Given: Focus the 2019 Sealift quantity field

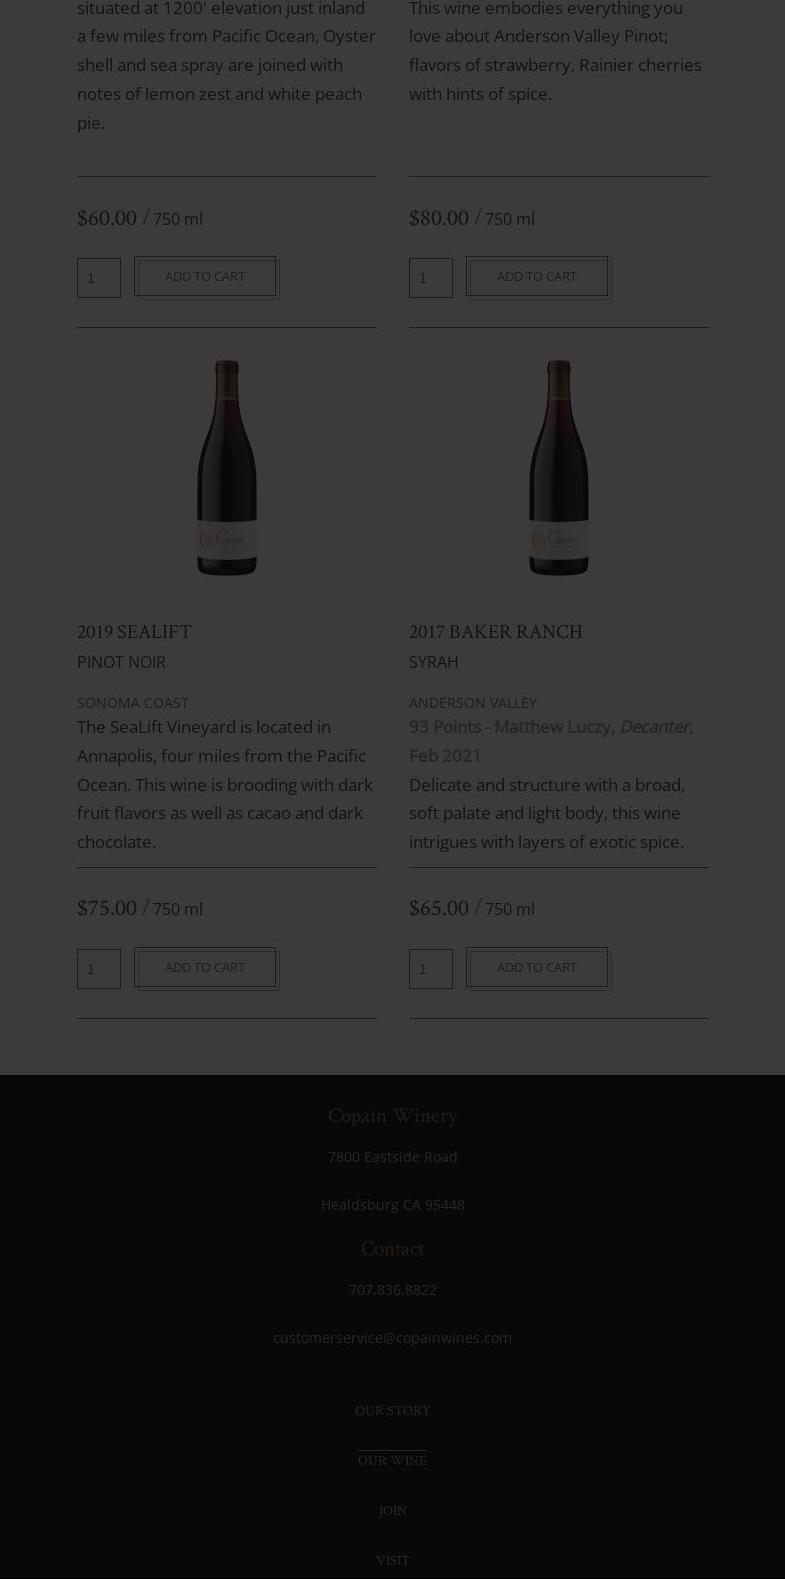Looking at the screenshot, I should pos(99,969).
